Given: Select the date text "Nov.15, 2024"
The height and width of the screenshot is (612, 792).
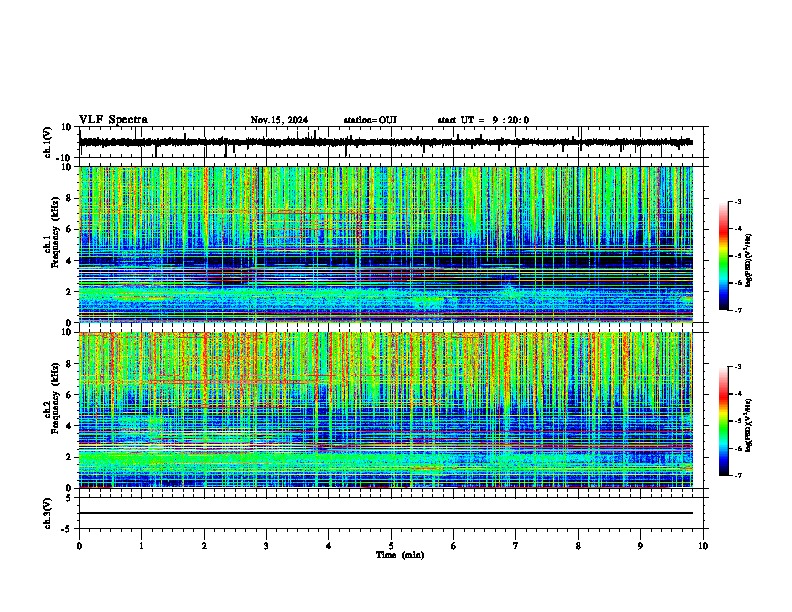Looking at the screenshot, I should click(279, 120).
